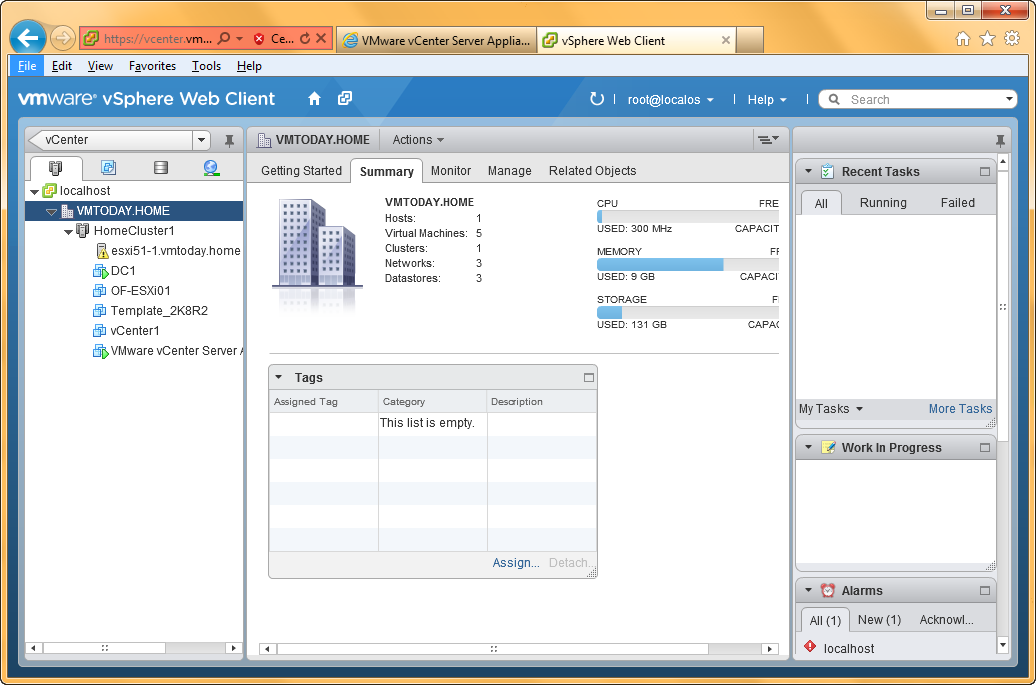Pin the right tasks sidebar
The height and width of the screenshot is (685, 1036).
click(x=1000, y=140)
